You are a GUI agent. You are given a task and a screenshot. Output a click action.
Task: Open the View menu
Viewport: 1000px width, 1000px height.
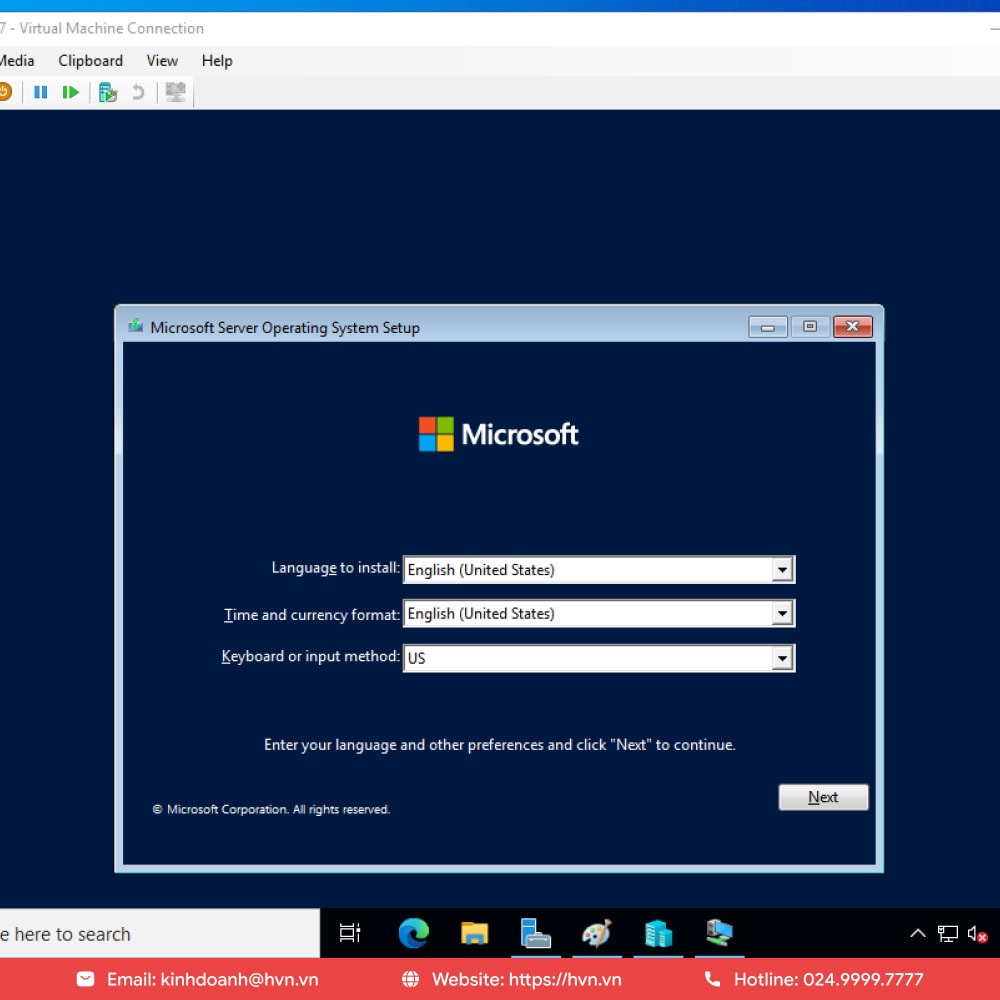click(x=162, y=61)
